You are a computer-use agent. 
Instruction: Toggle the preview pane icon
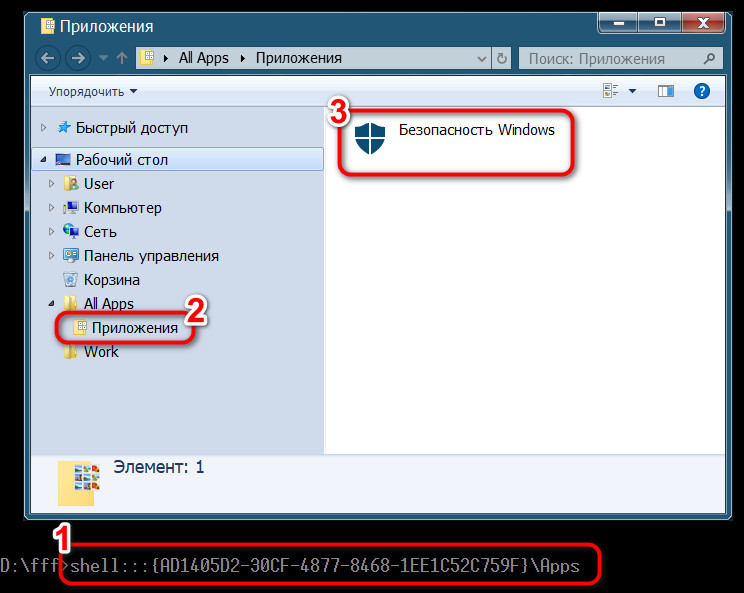[x=666, y=91]
